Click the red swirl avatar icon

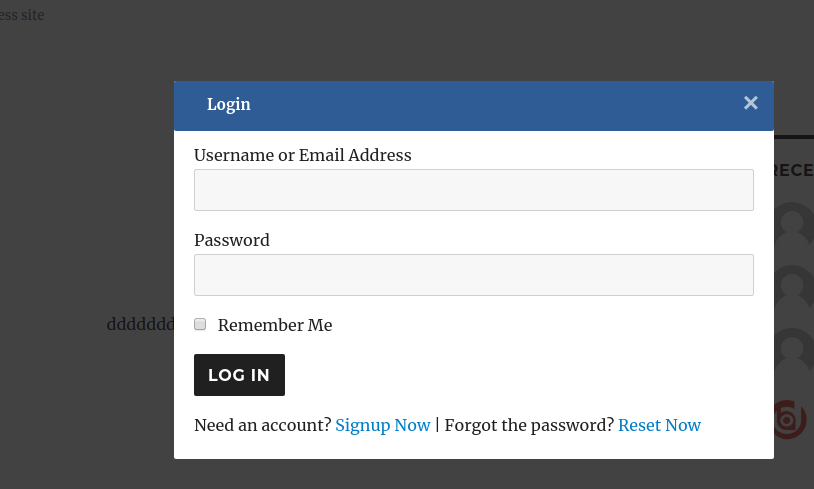coord(791,419)
